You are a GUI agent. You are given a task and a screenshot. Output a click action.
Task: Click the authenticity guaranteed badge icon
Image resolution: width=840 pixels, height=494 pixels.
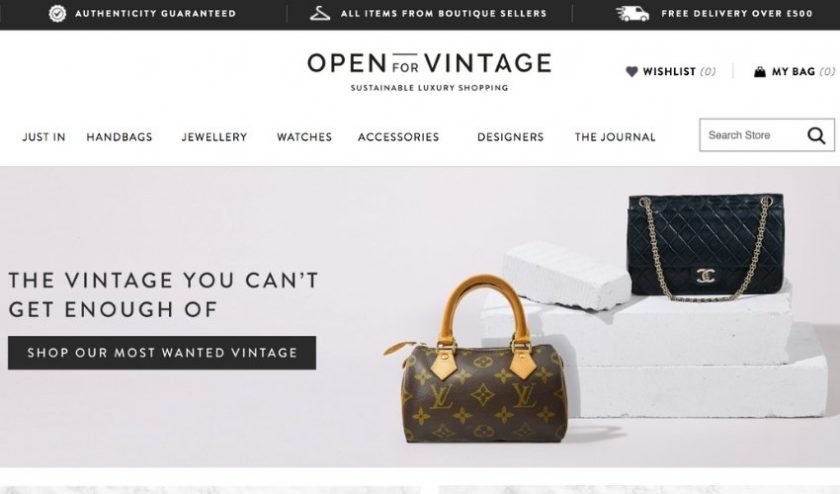pos(57,13)
